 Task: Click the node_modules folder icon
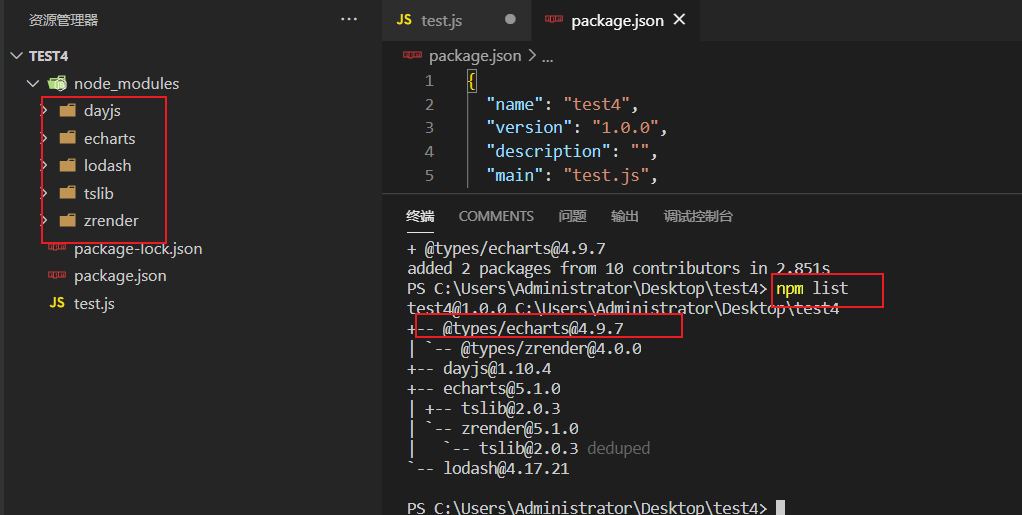tap(58, 83)
